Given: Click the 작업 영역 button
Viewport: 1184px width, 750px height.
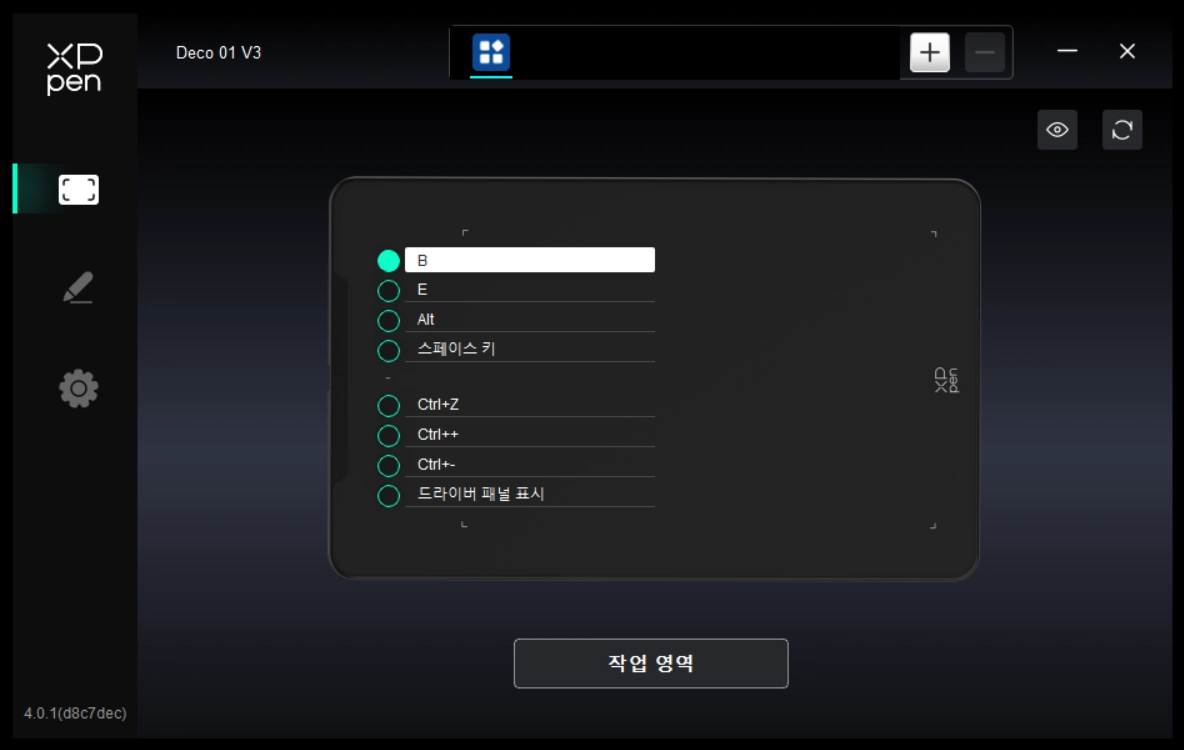Looking at the screenshot, I should click(651, 663).
